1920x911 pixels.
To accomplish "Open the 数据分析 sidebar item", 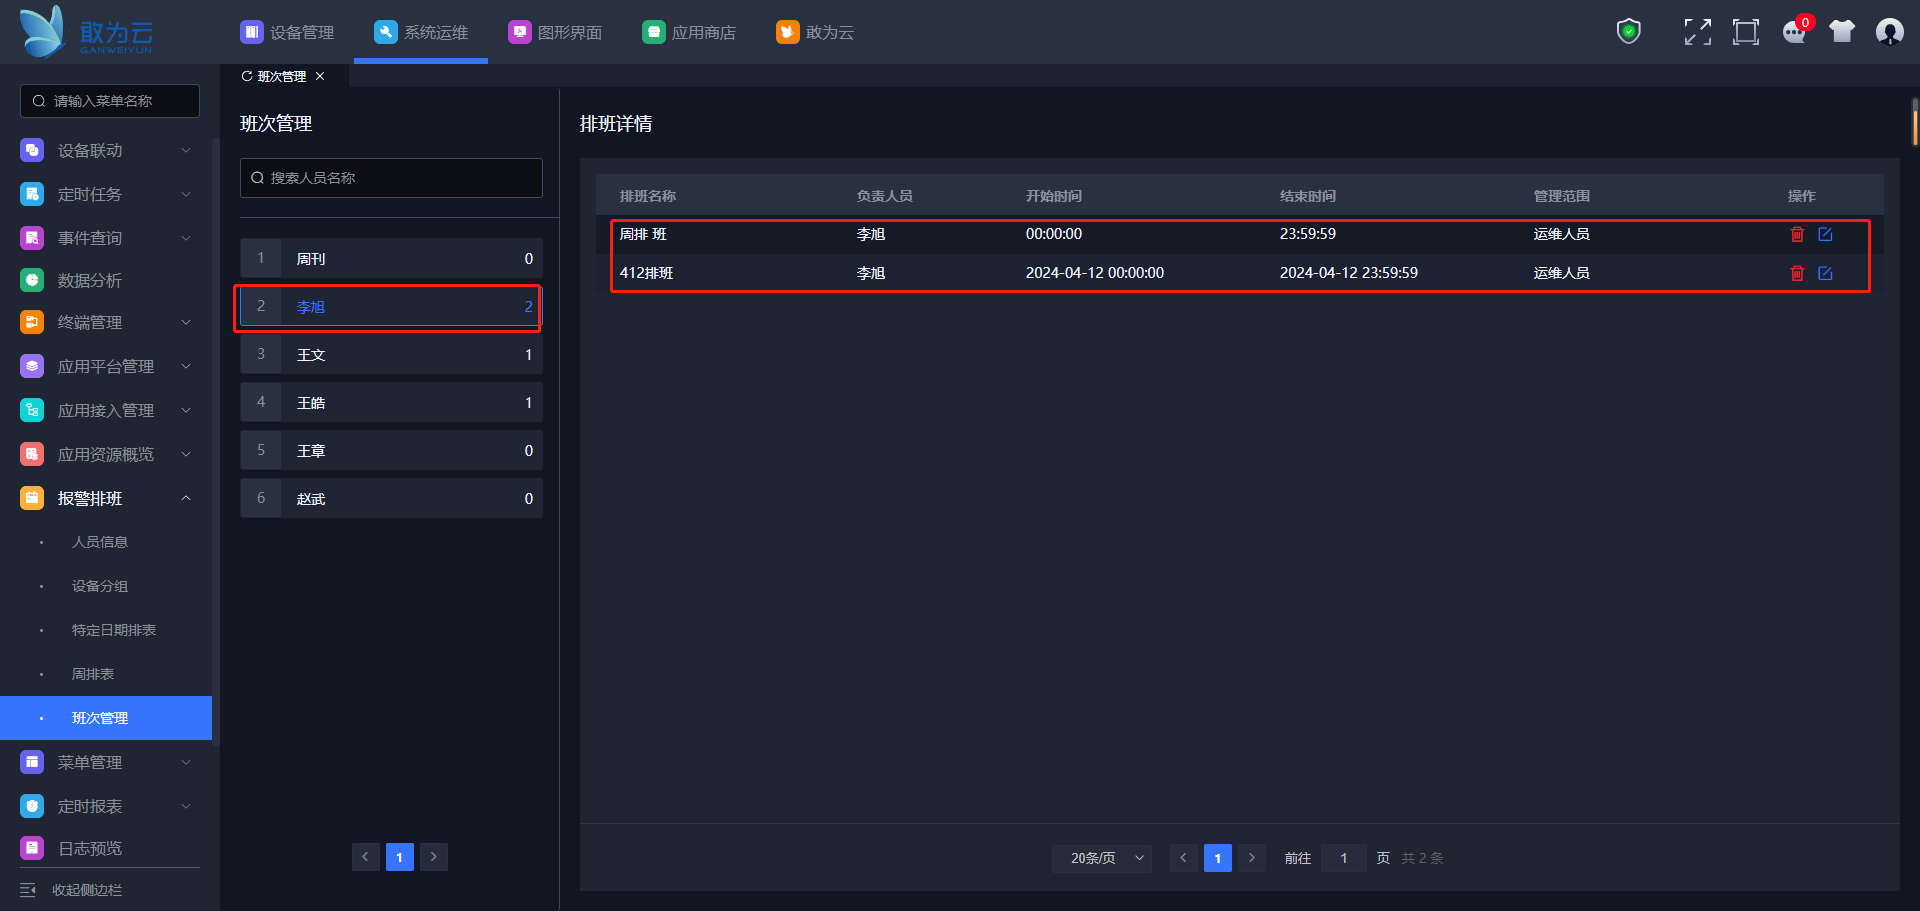I will 90,281.
